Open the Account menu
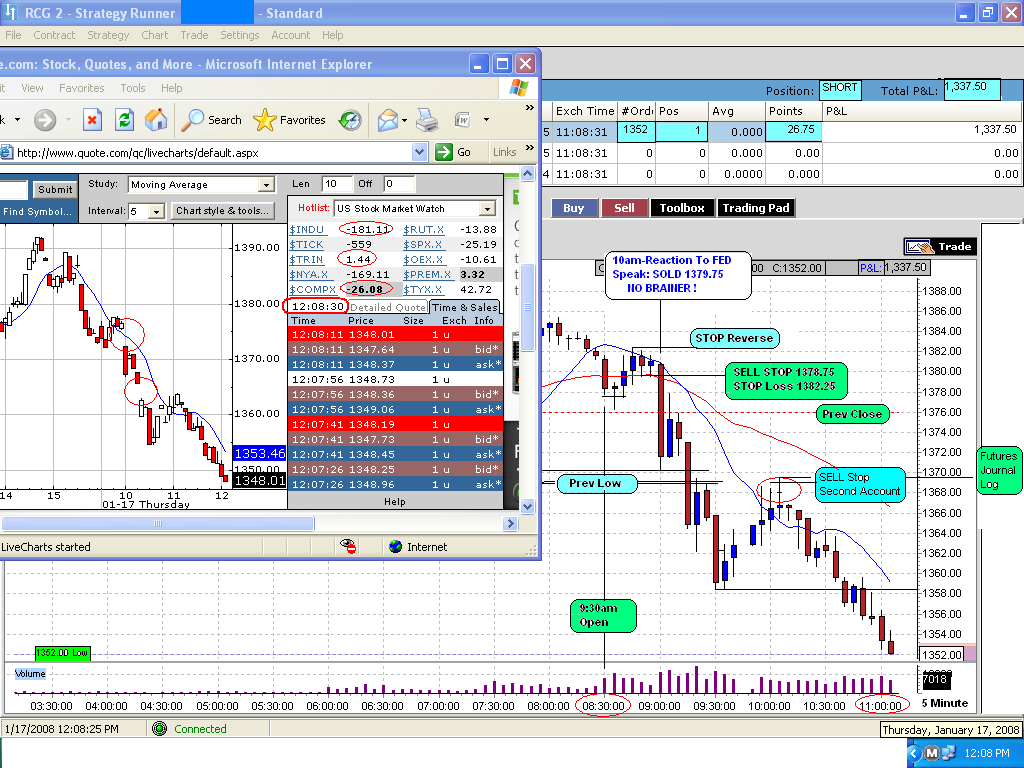Viewport: 1024px width, 768px height. (291, 35)
